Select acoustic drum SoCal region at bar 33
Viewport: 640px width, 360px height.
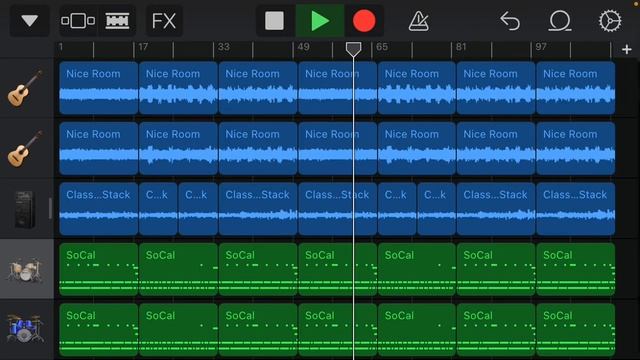[258, 269]
